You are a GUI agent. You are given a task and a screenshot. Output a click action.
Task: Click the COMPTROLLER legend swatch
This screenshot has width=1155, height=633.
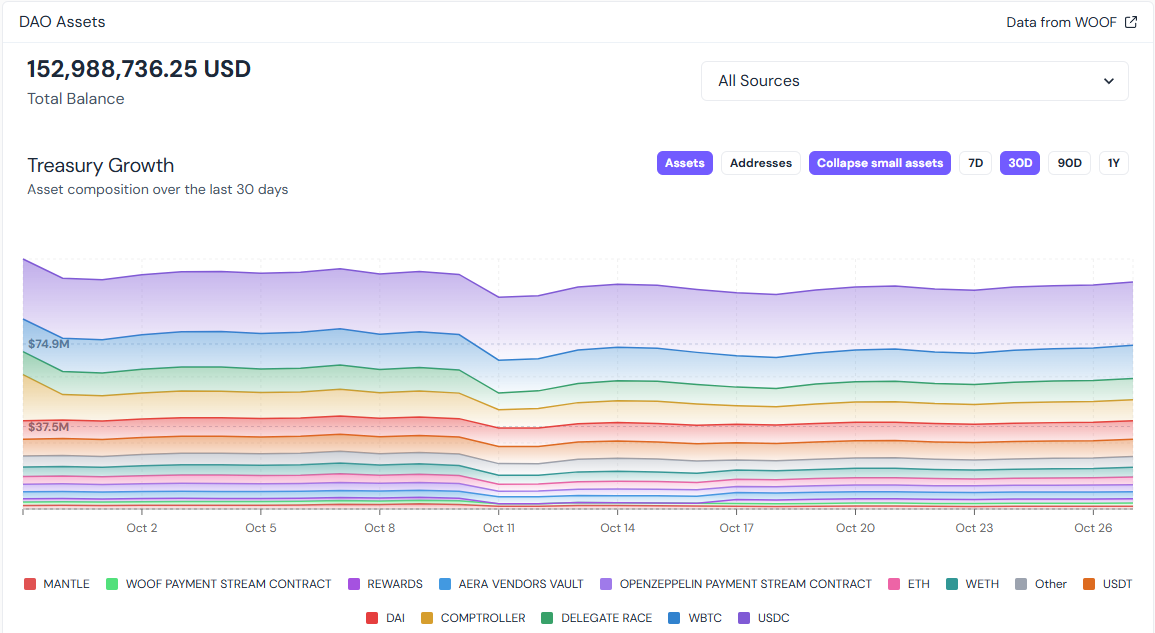pos(427,618)
